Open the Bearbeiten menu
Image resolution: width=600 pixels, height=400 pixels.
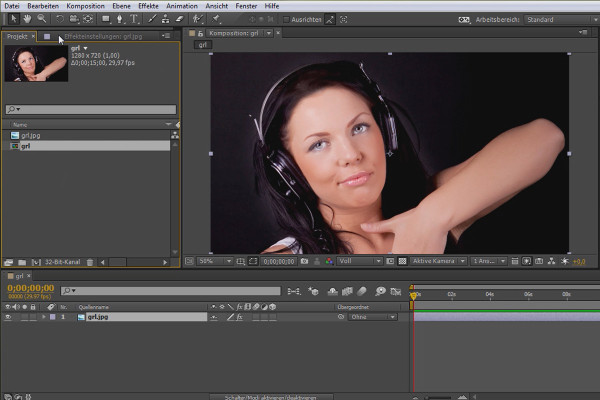click(x=43, y=6)
